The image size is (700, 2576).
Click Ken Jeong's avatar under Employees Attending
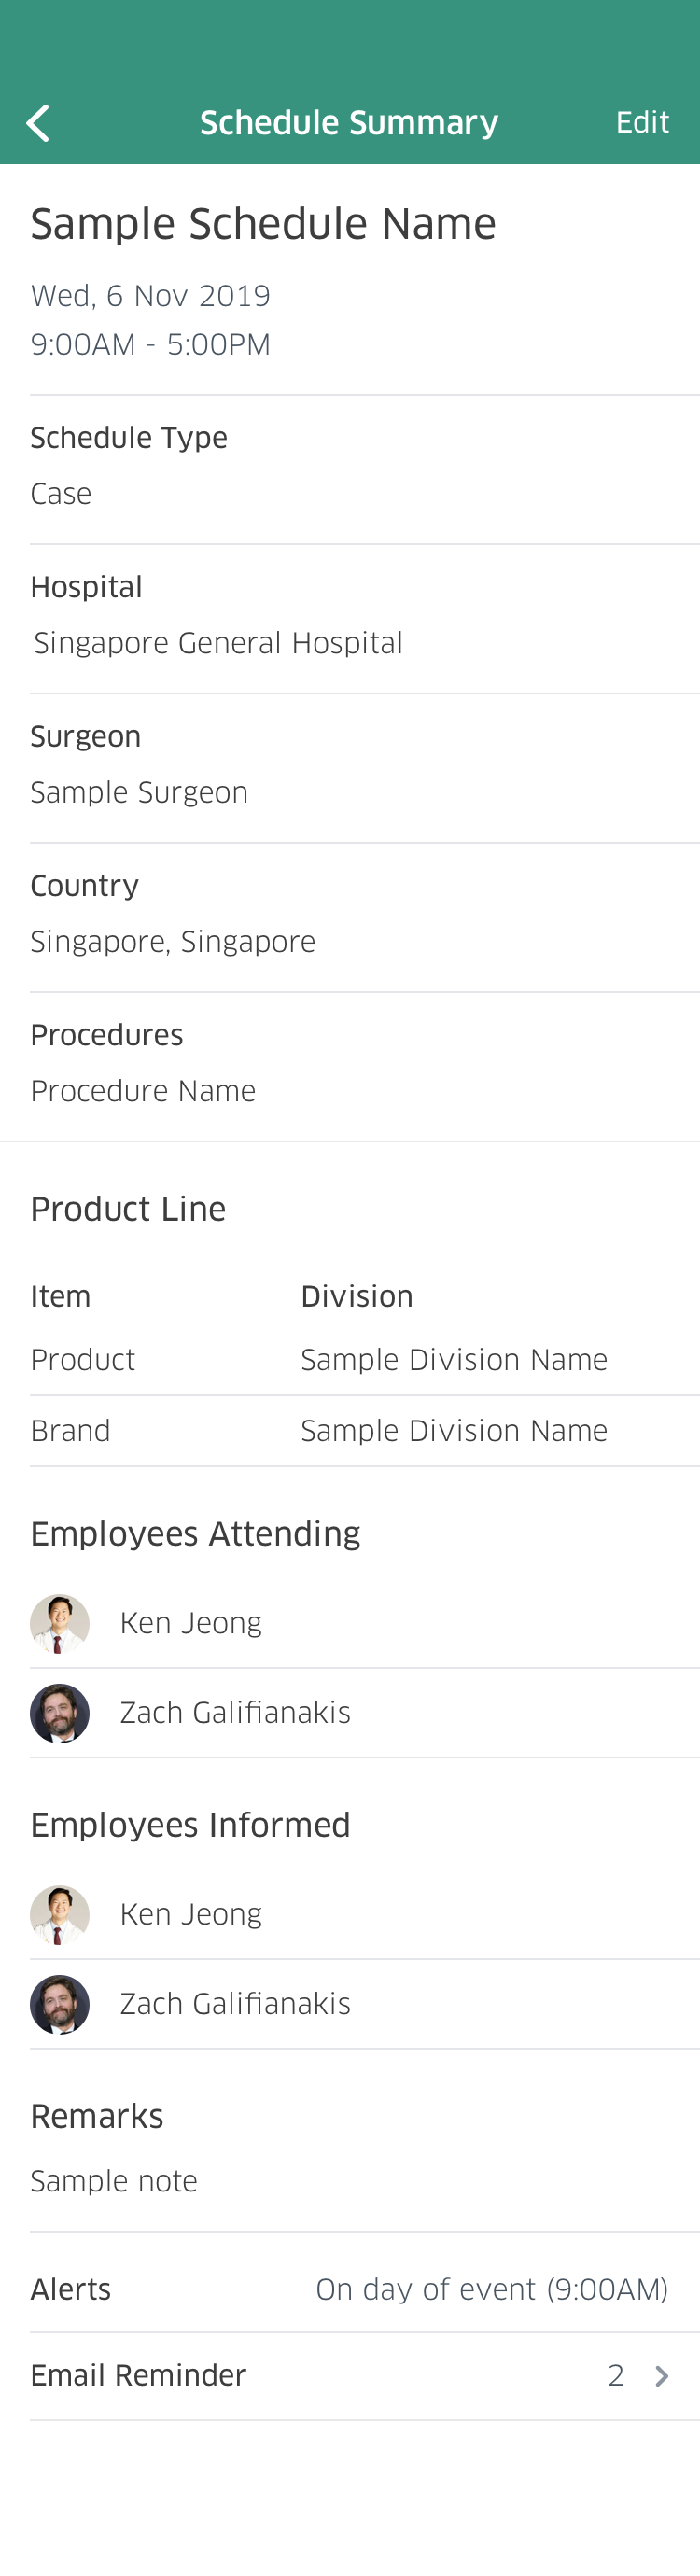[x=60, y=1623]
